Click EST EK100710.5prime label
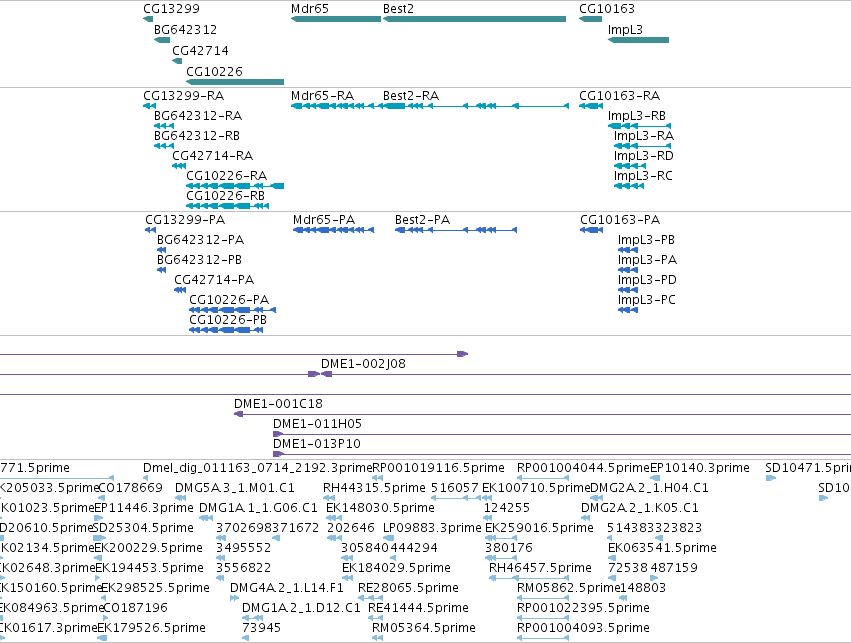The width and height of the screenshot is (851, 643). click(x=536, y=488)
